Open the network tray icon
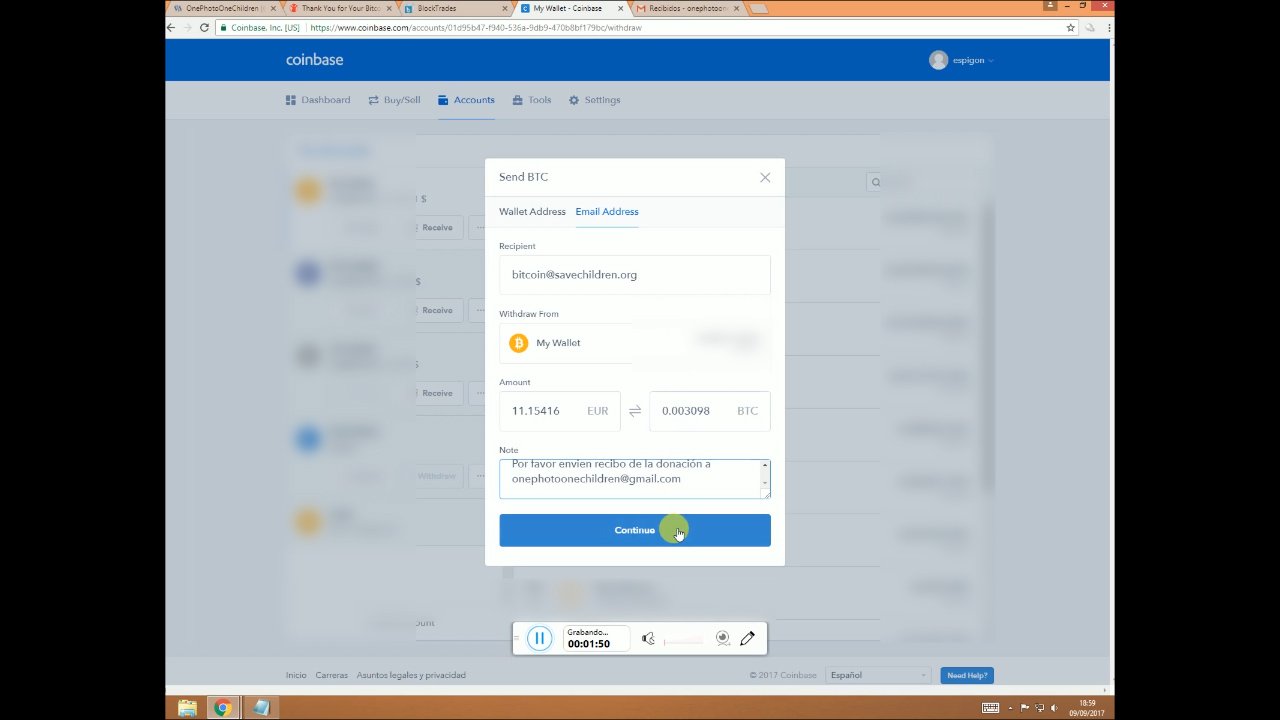Image resolution: width=1280 pixels, height=720 pixels. click(1039, 708)
